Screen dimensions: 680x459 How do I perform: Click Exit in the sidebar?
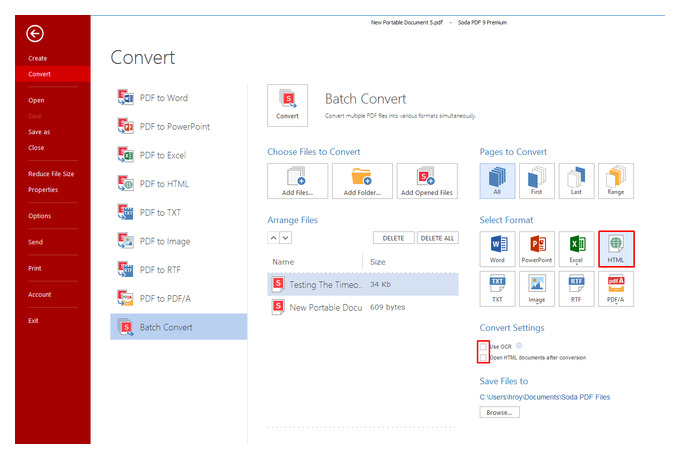coord(33,321)
